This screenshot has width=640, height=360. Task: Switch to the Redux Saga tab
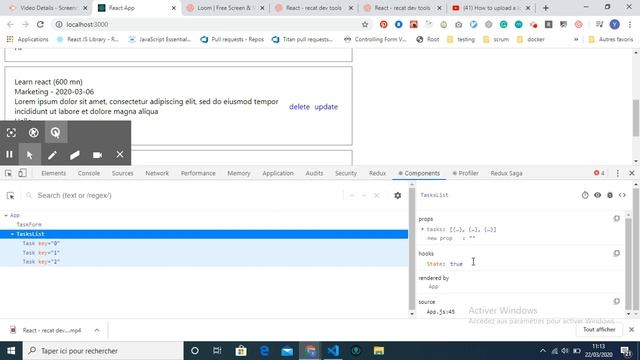point(506,173)
